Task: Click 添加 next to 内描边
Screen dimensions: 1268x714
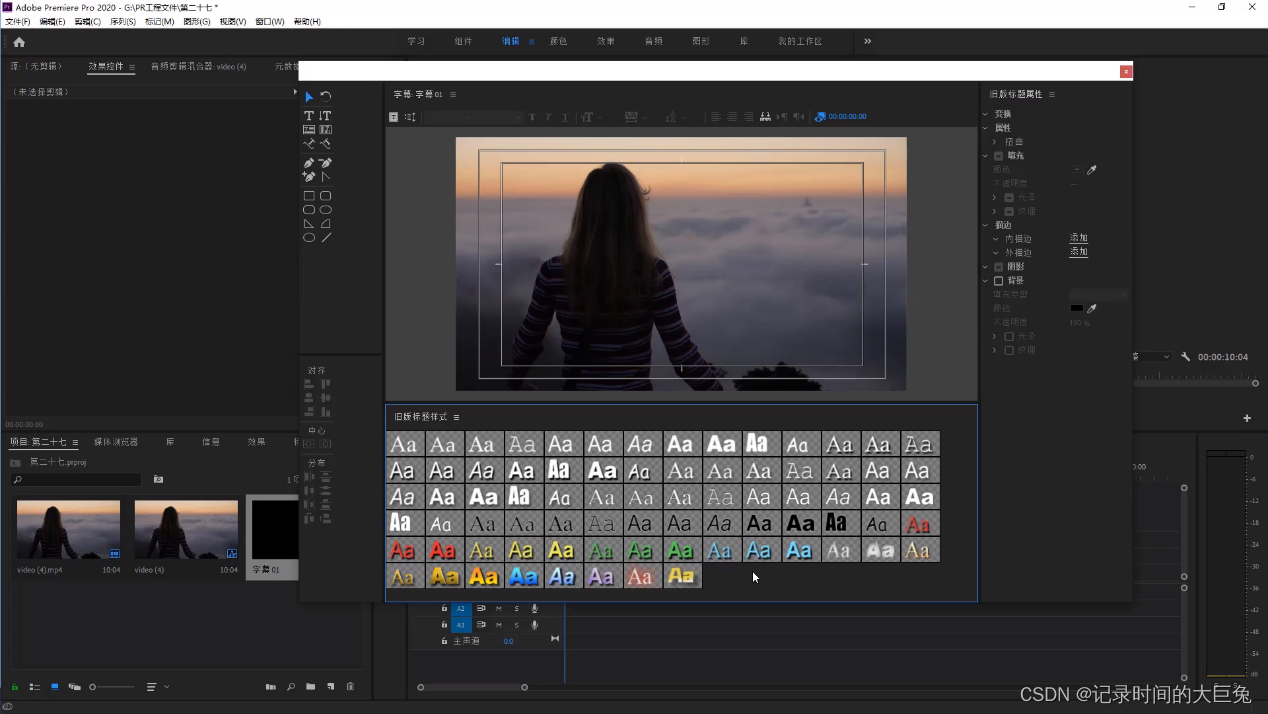Action: [x=1078, y=238]
